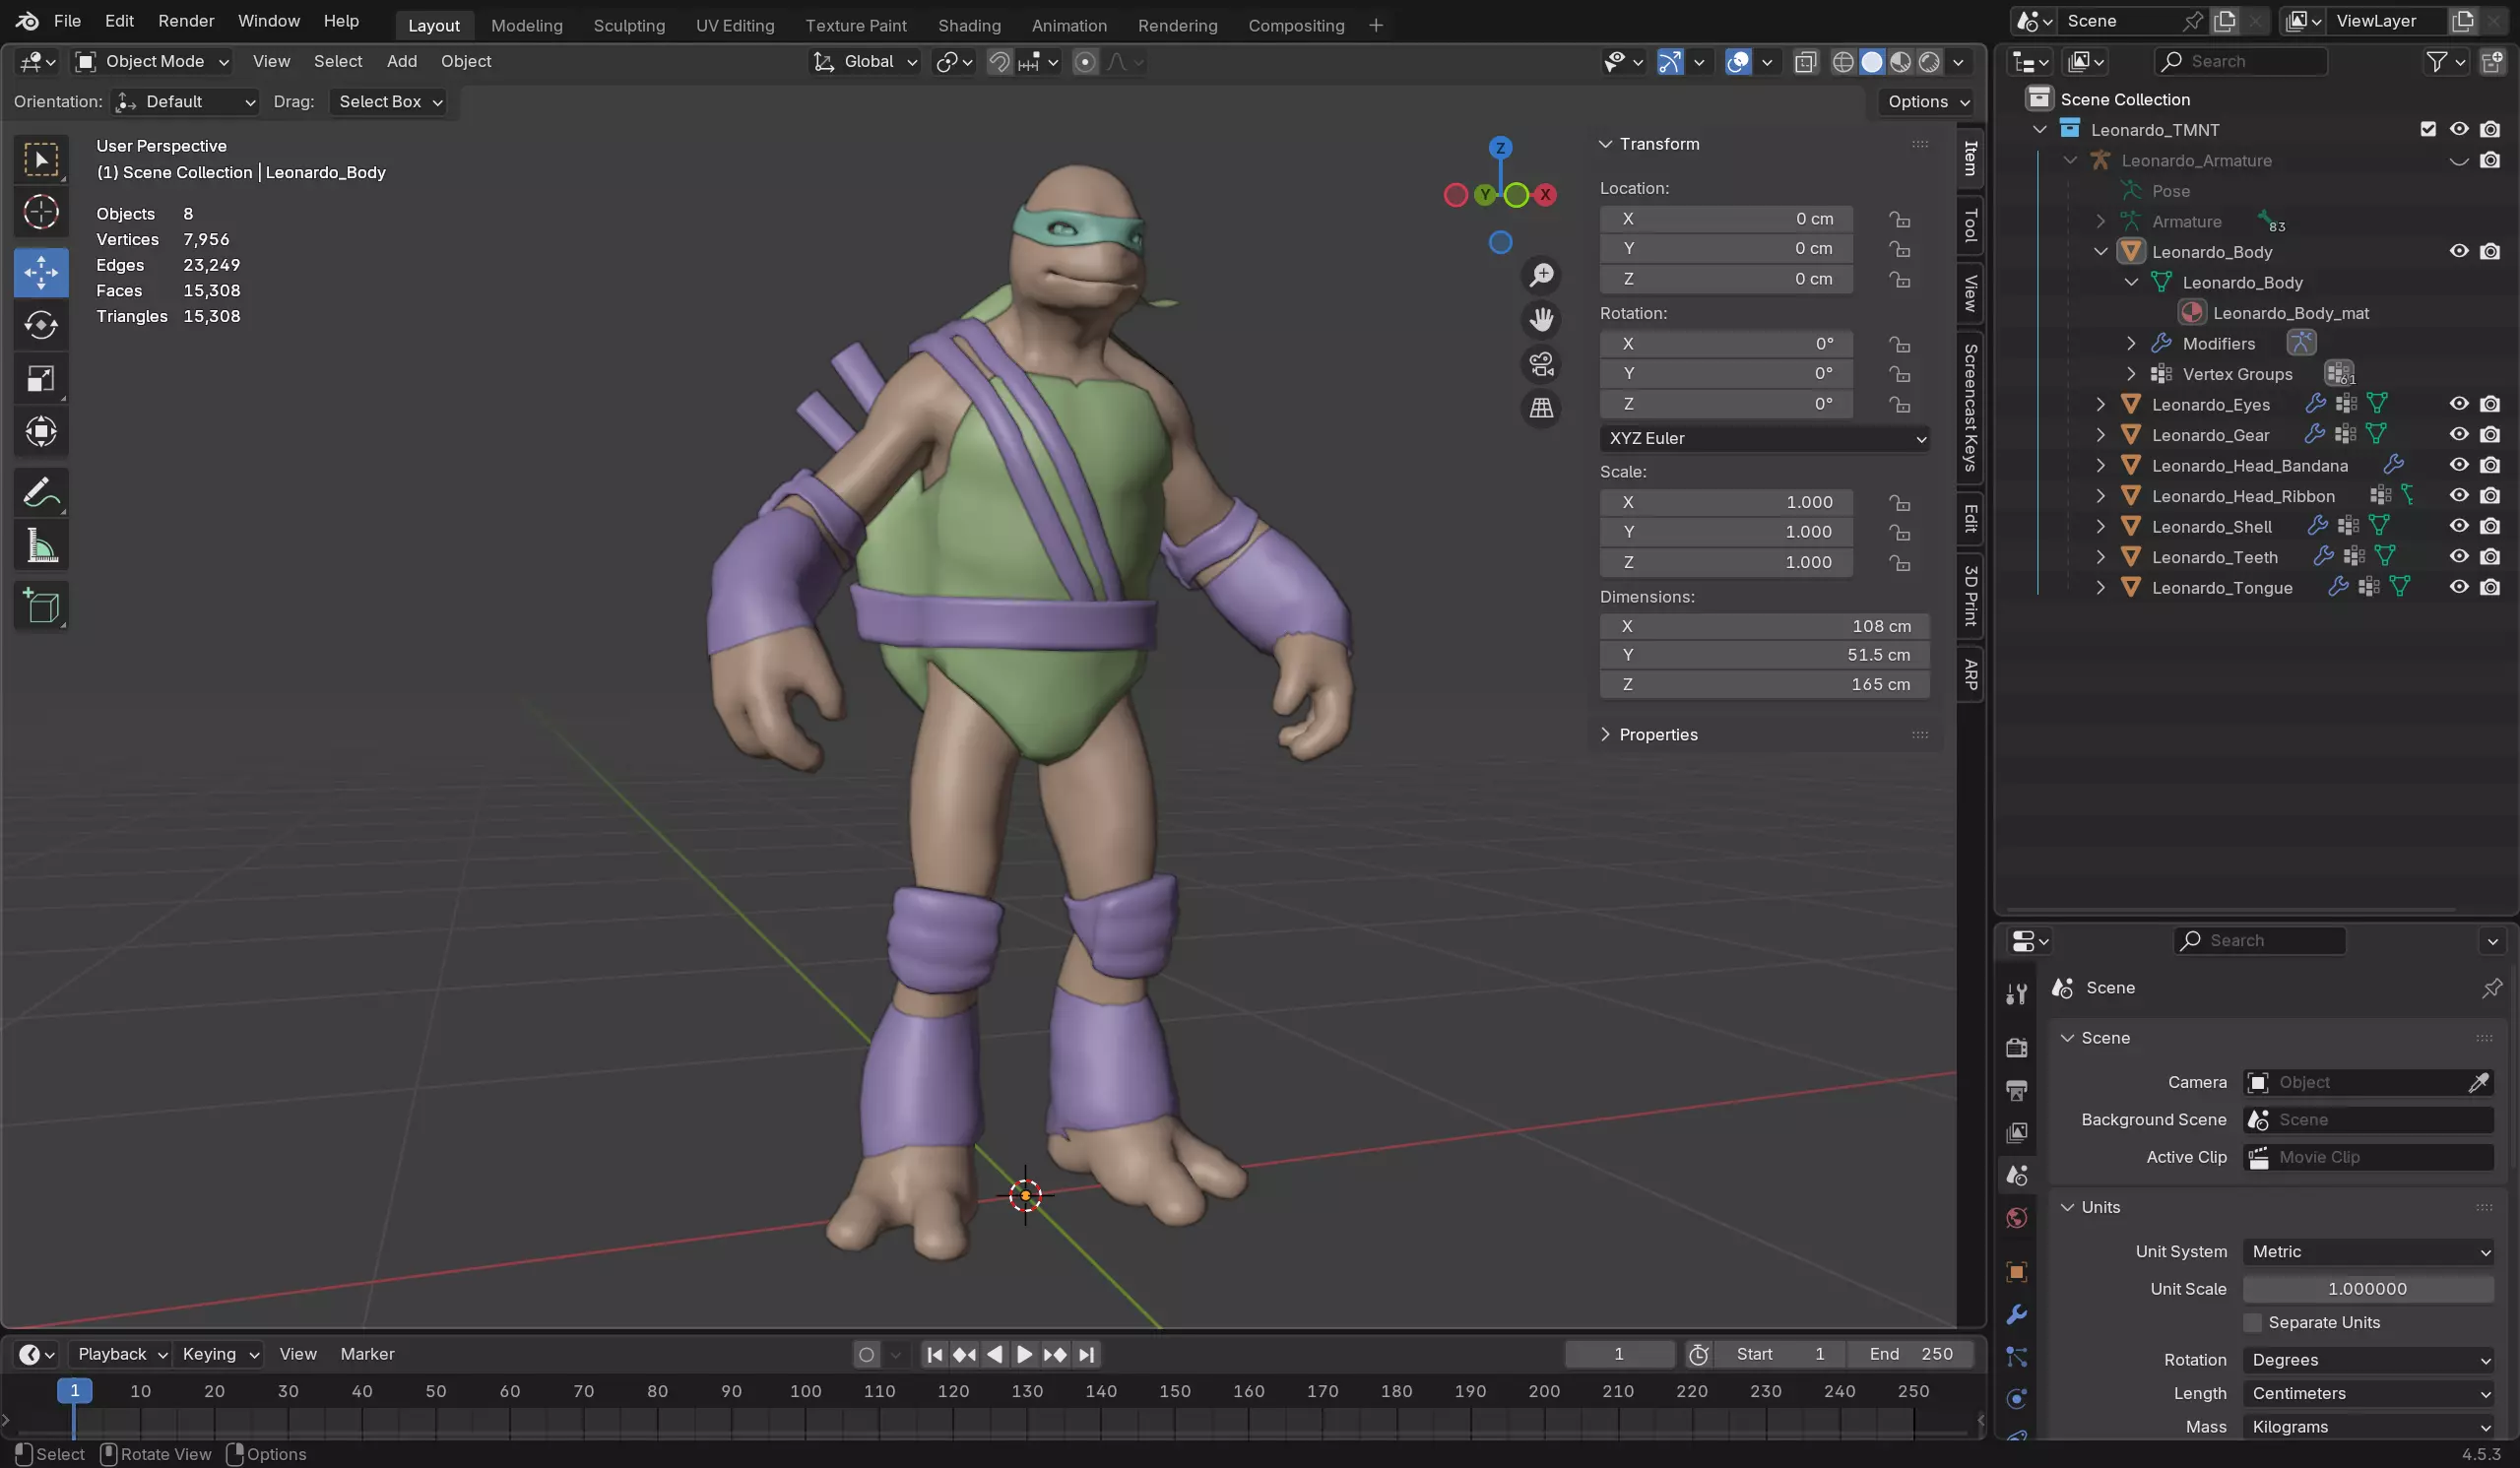
Task: Open the 3D Print sidebar tab
Action: (x=1970, y=596)
